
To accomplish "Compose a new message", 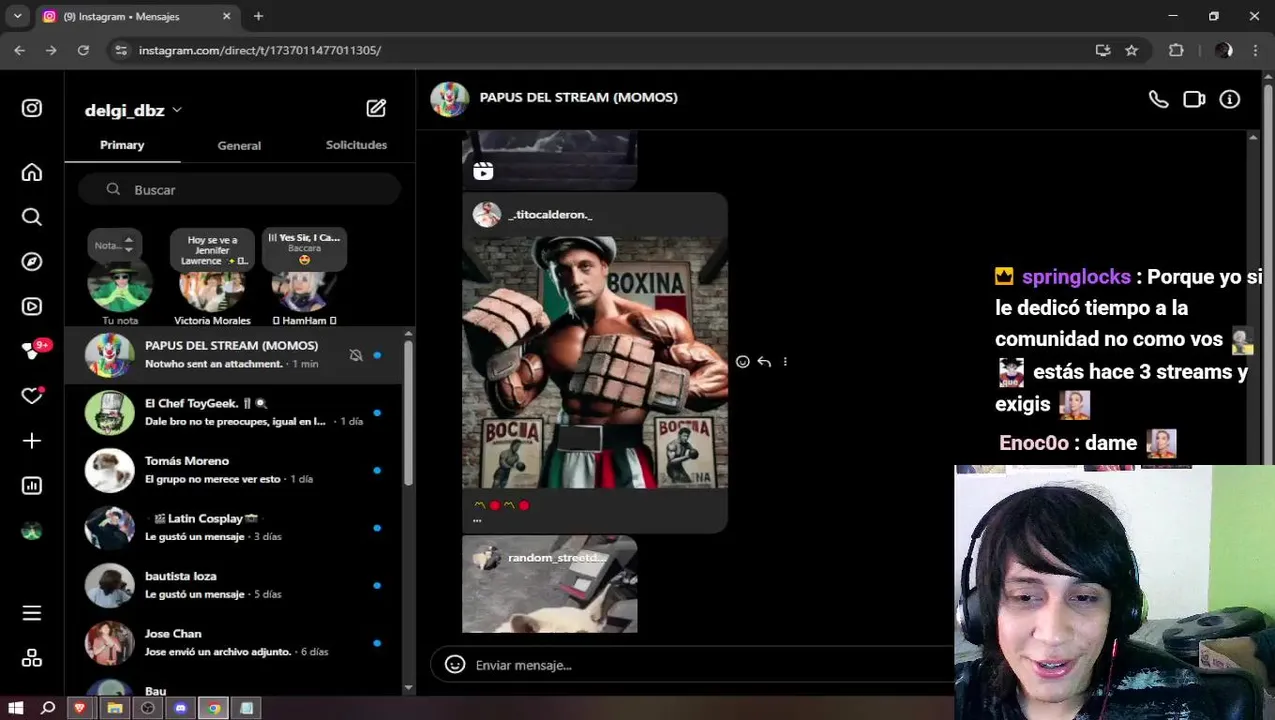I will point(376,108).
